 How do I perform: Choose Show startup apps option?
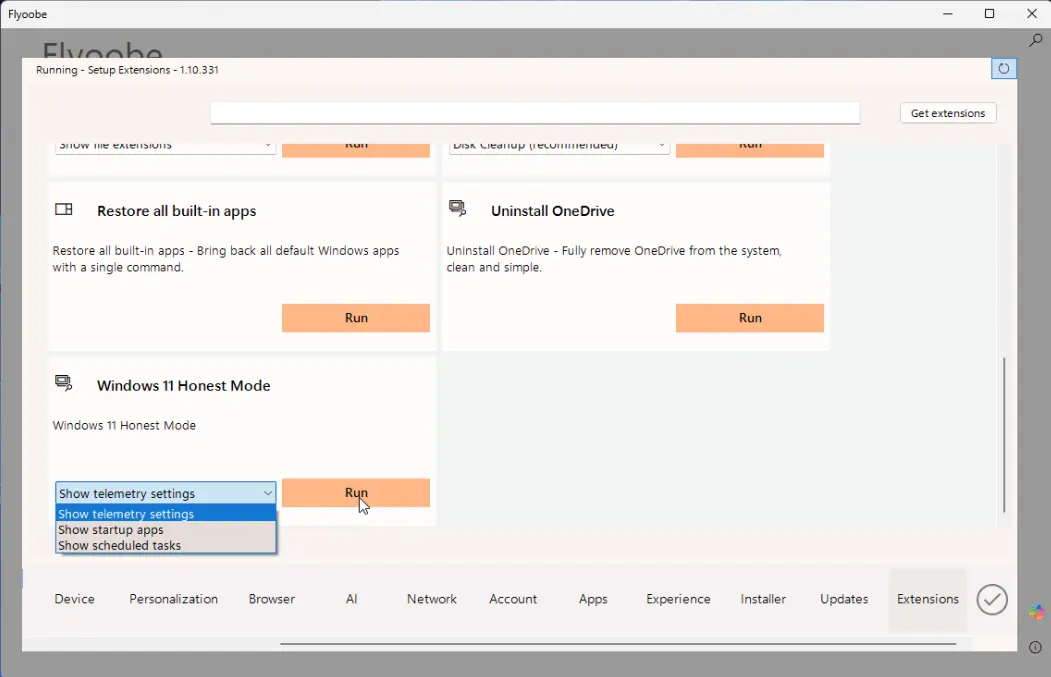pos(166,530)
